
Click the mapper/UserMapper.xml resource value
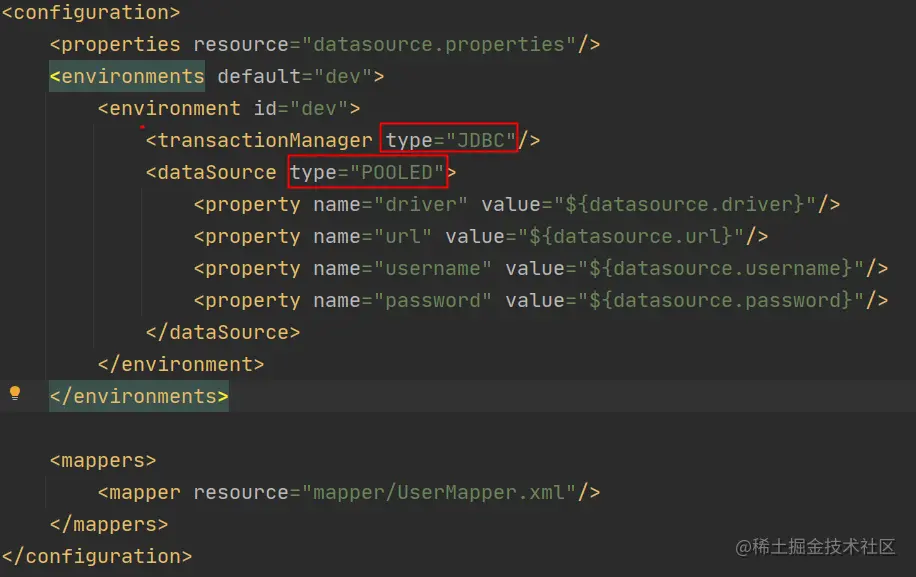coord(439,493)
